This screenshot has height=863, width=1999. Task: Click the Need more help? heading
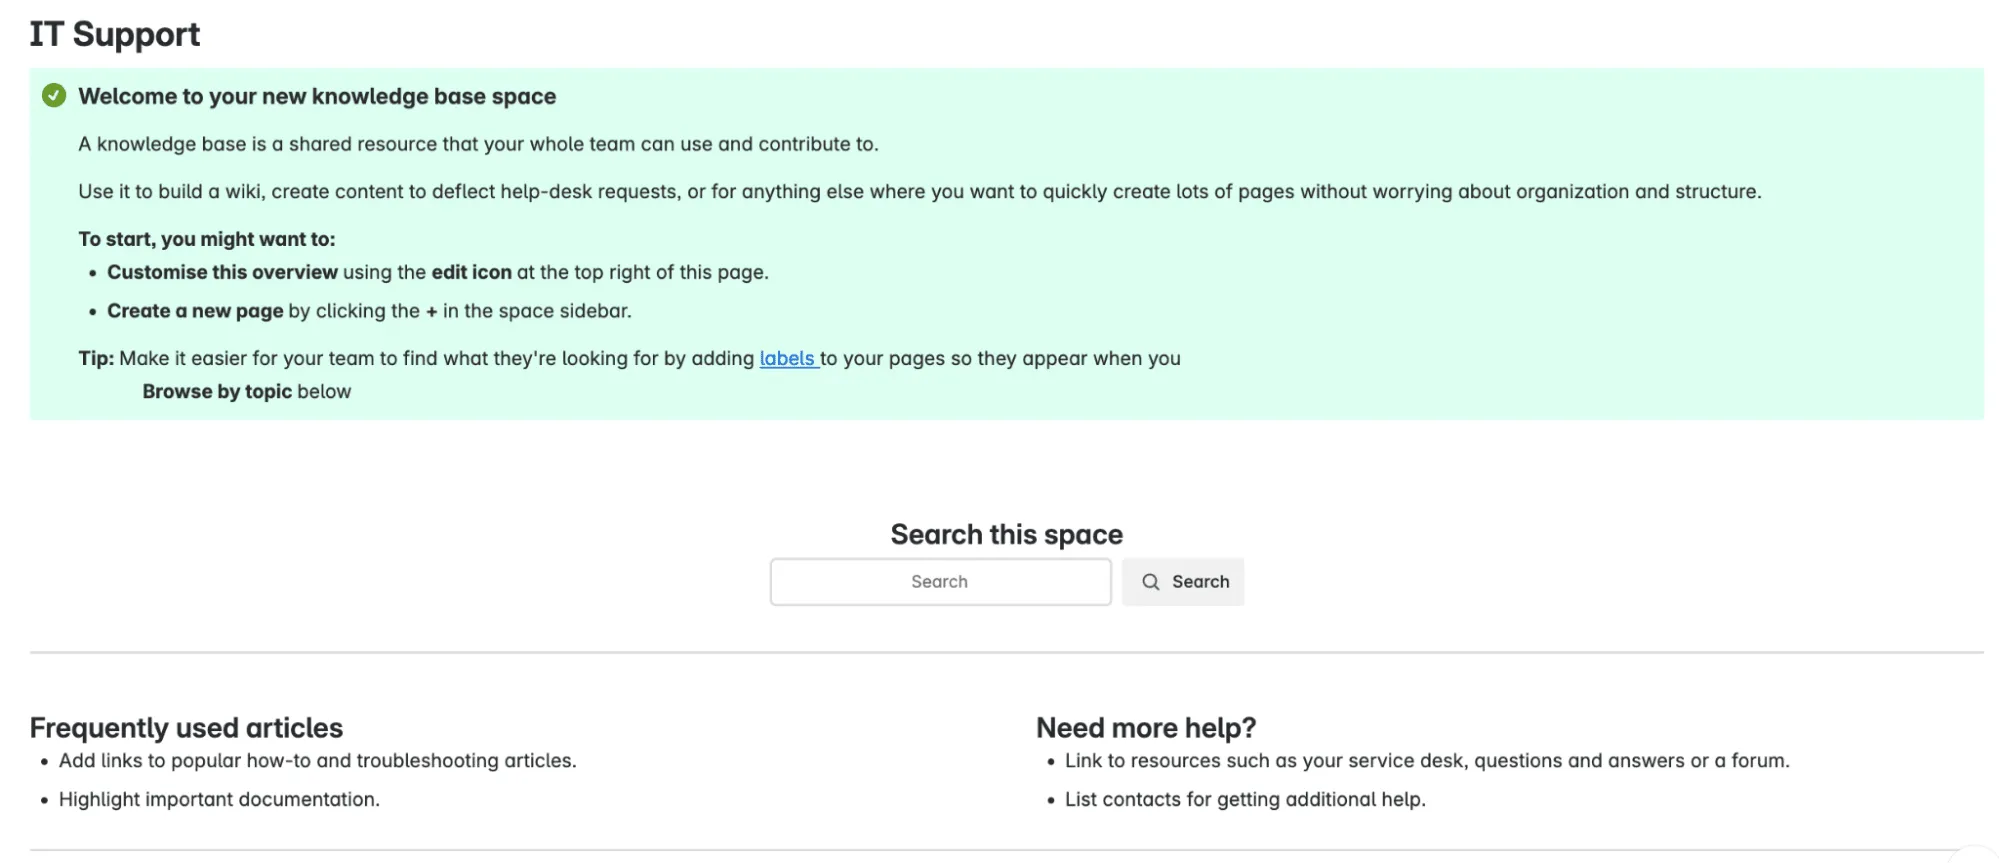1145,727
